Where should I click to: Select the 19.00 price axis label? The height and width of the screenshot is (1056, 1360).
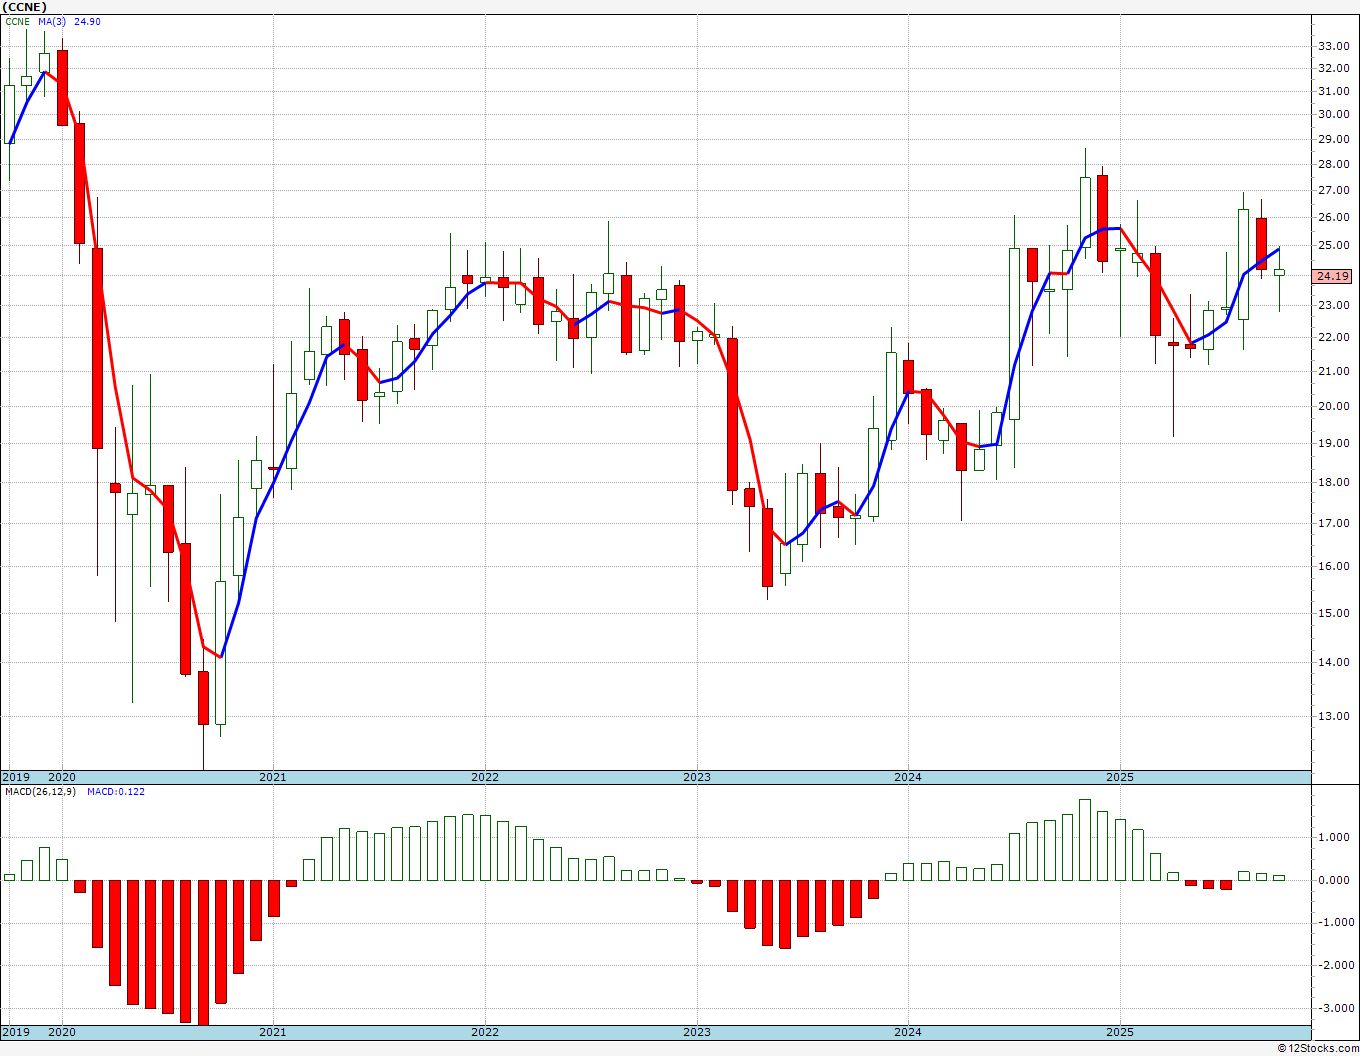click(1332, 443)
